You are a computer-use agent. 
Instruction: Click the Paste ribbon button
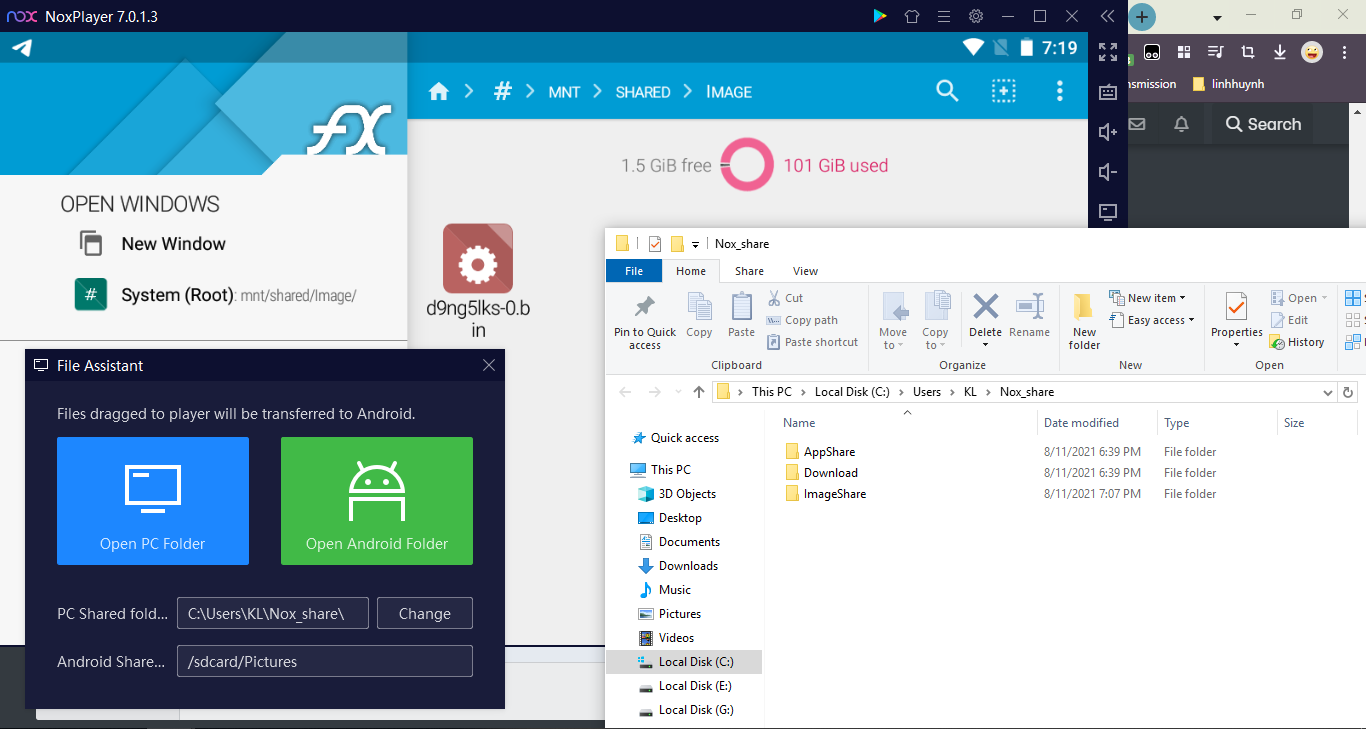741,316
